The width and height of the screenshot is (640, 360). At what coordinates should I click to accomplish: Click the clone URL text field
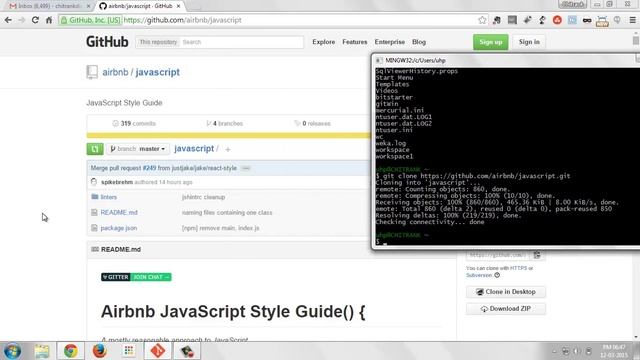click(x=498, y=255)
